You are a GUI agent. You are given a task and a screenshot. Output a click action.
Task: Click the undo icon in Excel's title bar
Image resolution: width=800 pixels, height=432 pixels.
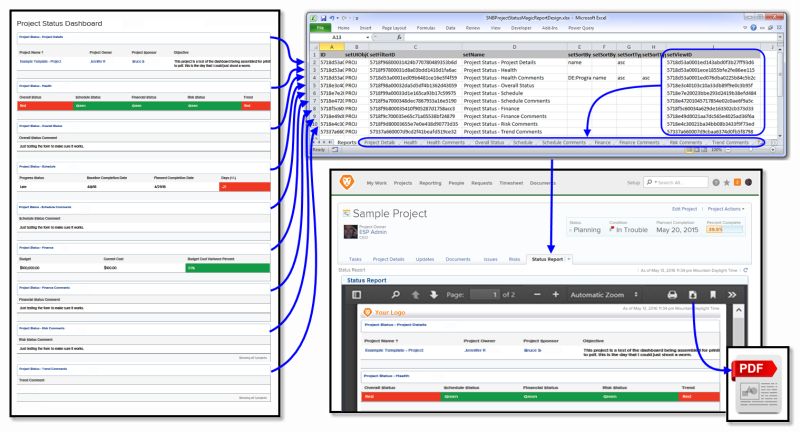pos(332,18)
